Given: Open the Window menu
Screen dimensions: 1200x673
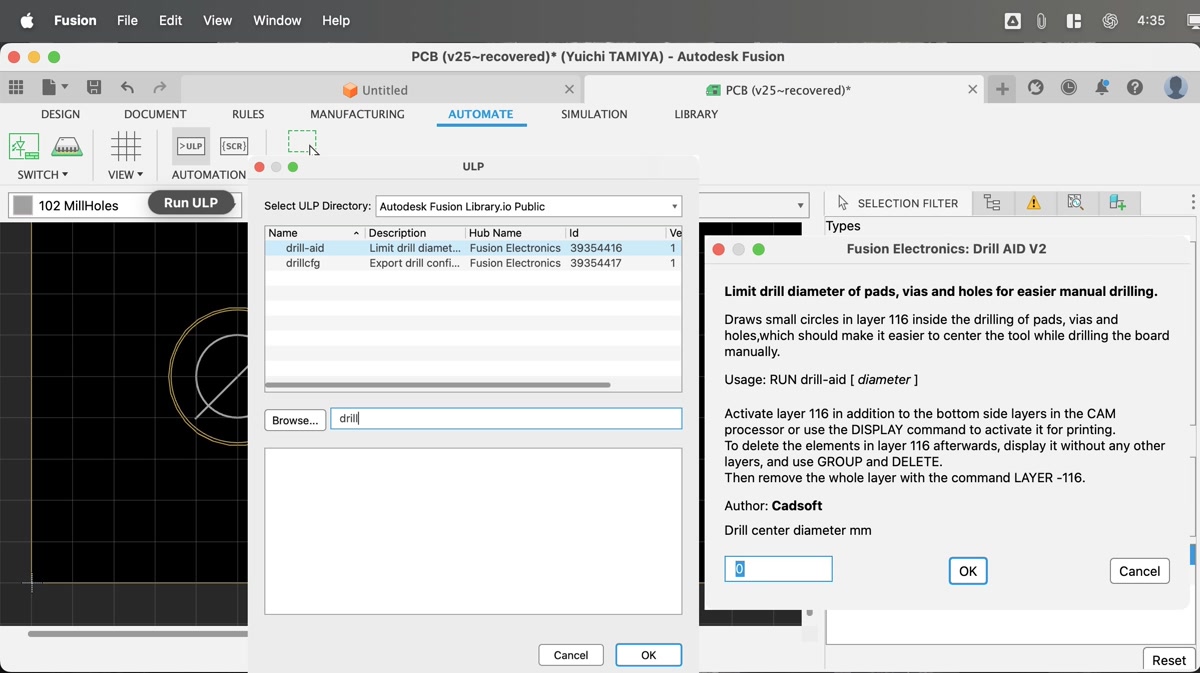Looking at the screenshot, I should click(277, 20).
